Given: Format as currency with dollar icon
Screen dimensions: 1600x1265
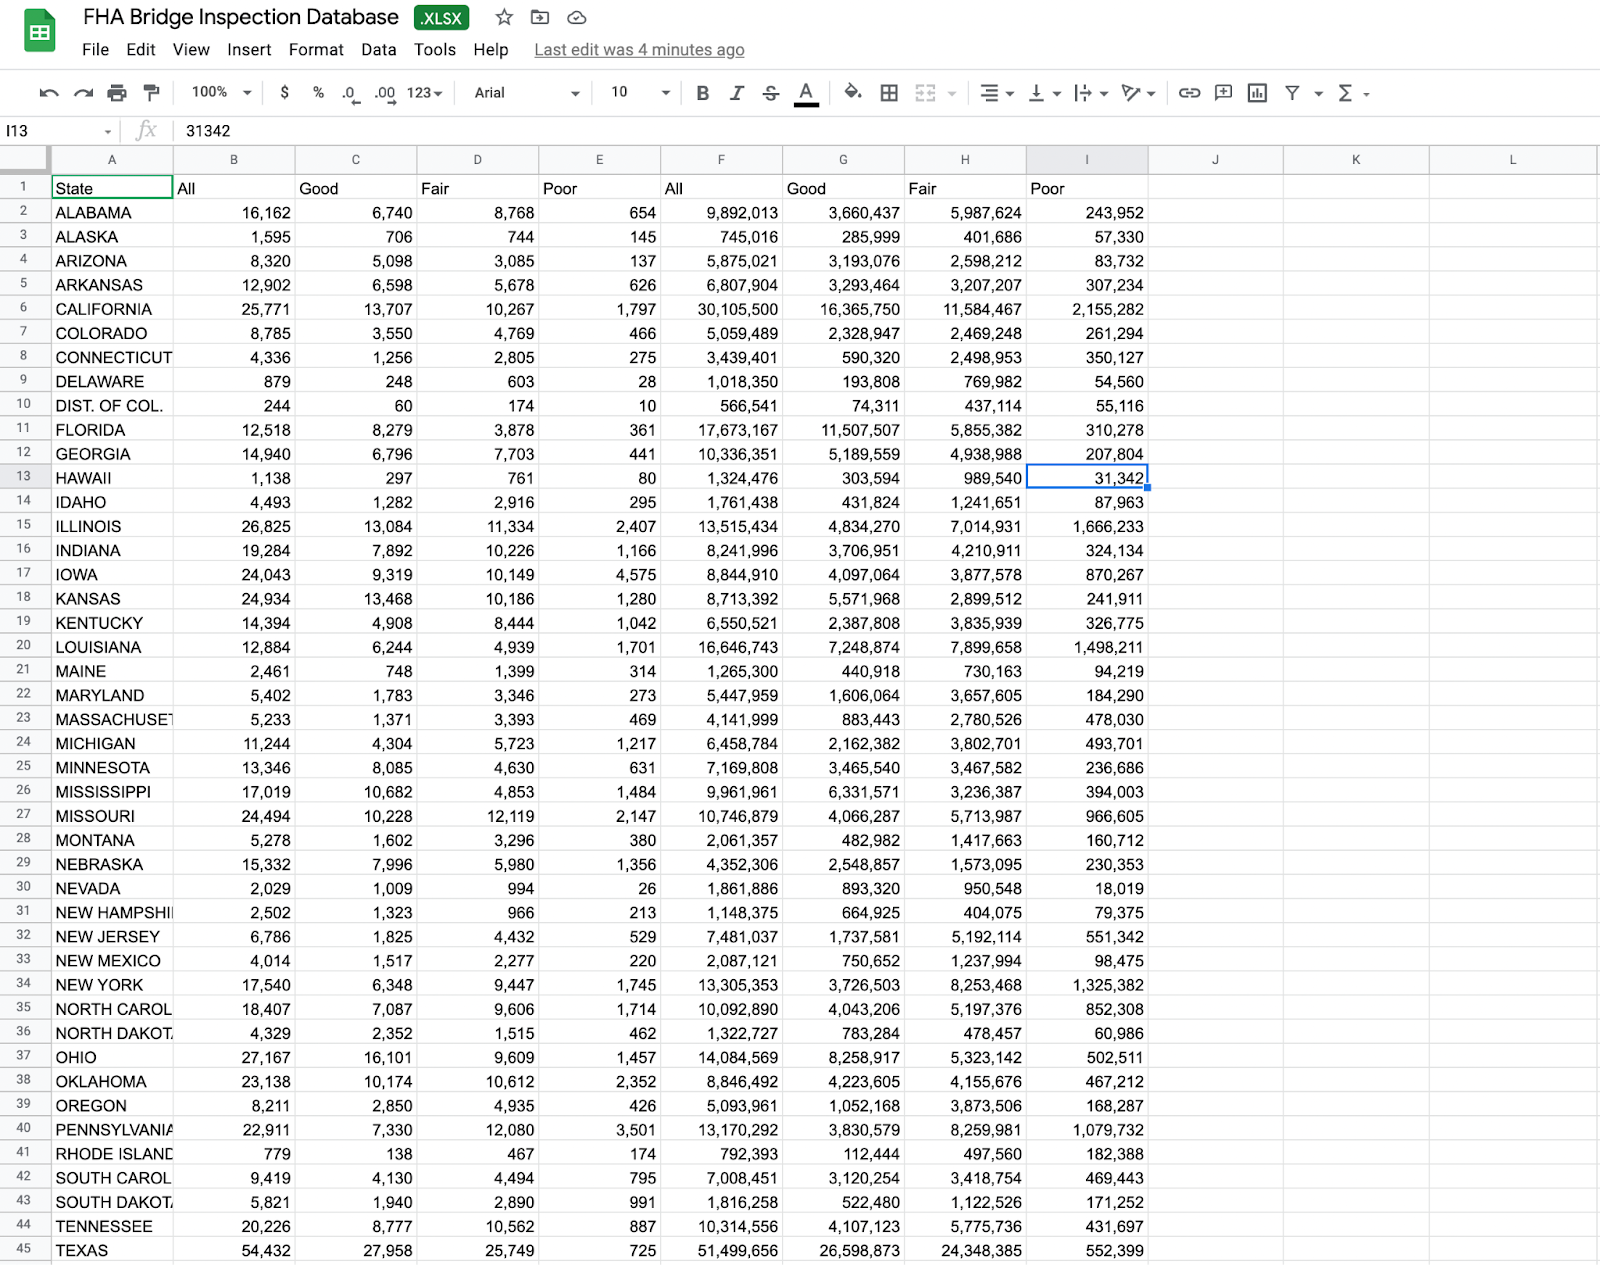Looking at the screenshot, I should pos(285,92).
